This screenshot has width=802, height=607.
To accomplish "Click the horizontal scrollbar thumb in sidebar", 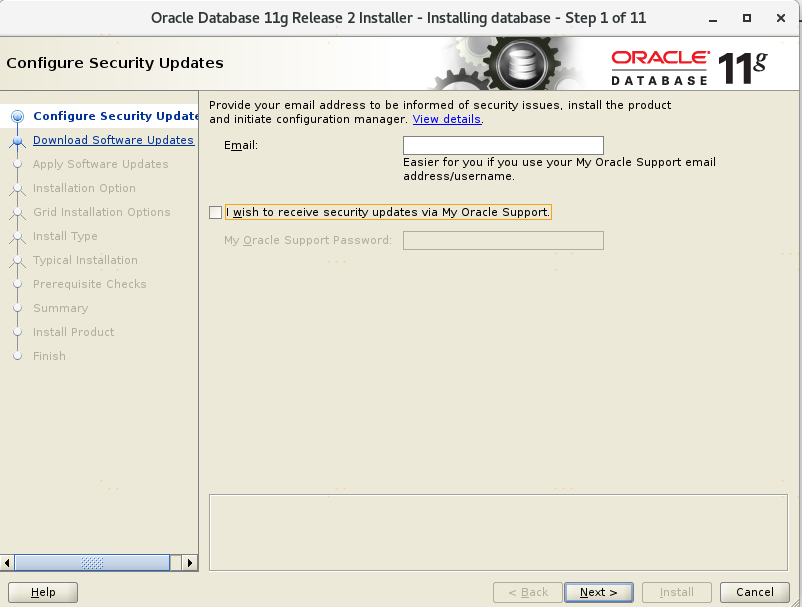I will click(92, 563).
